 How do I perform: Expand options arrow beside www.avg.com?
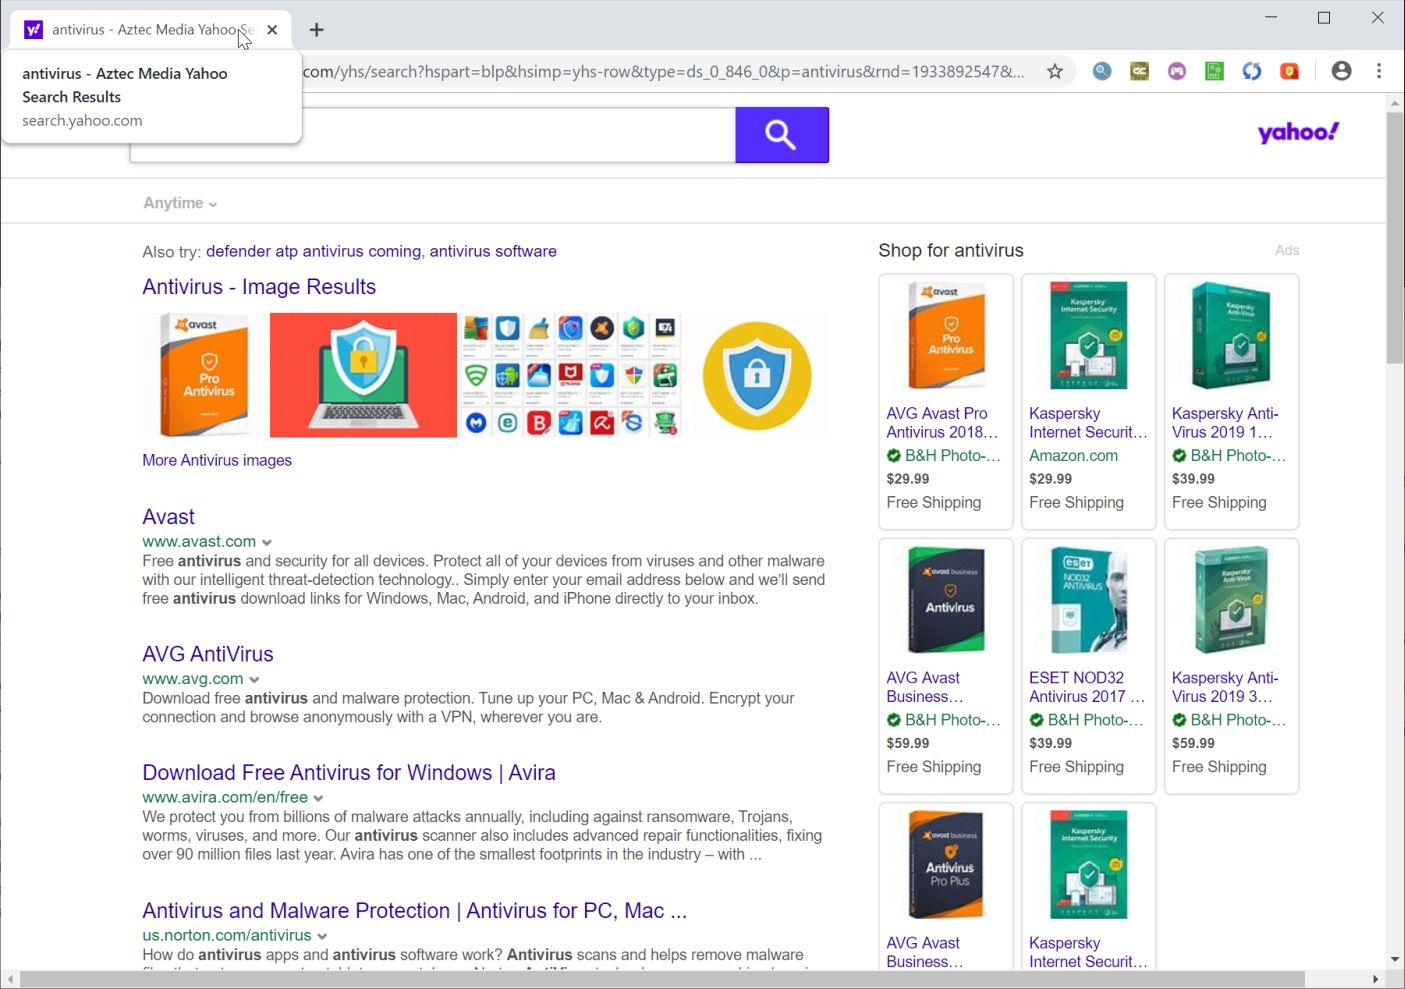pyautogui.click(x=254, y=679)
